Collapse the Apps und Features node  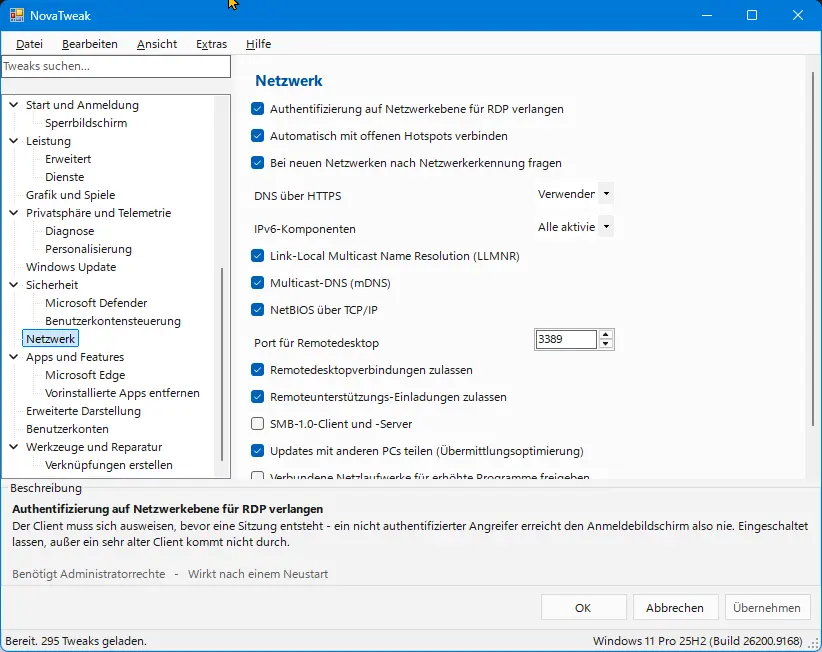pyautogui.click(x=14, y=357)
